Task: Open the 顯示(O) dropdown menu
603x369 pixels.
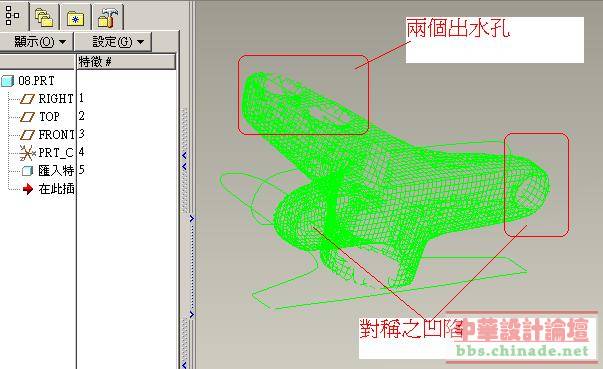Action: (36, 42)
